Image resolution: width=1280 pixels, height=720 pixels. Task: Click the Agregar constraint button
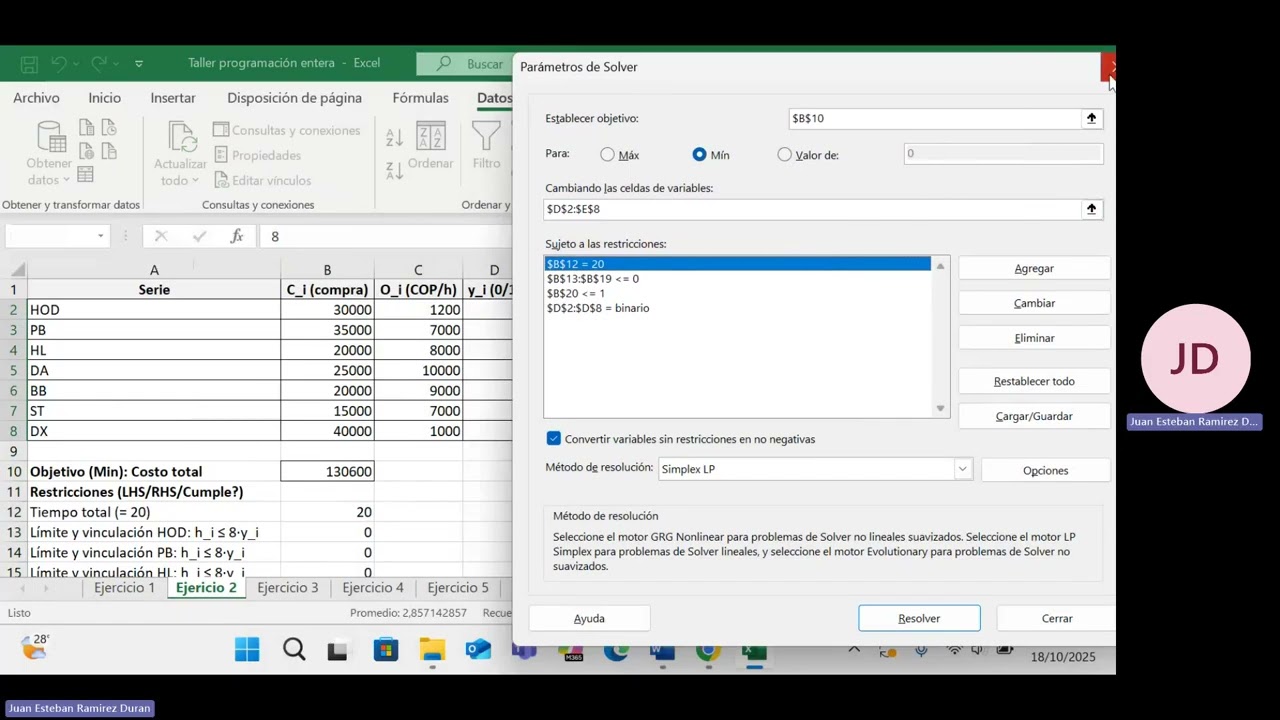[1033, 268]
